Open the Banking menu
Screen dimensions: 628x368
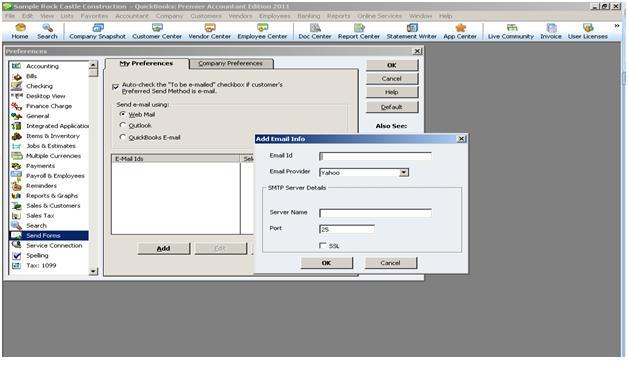coord(309,16)
